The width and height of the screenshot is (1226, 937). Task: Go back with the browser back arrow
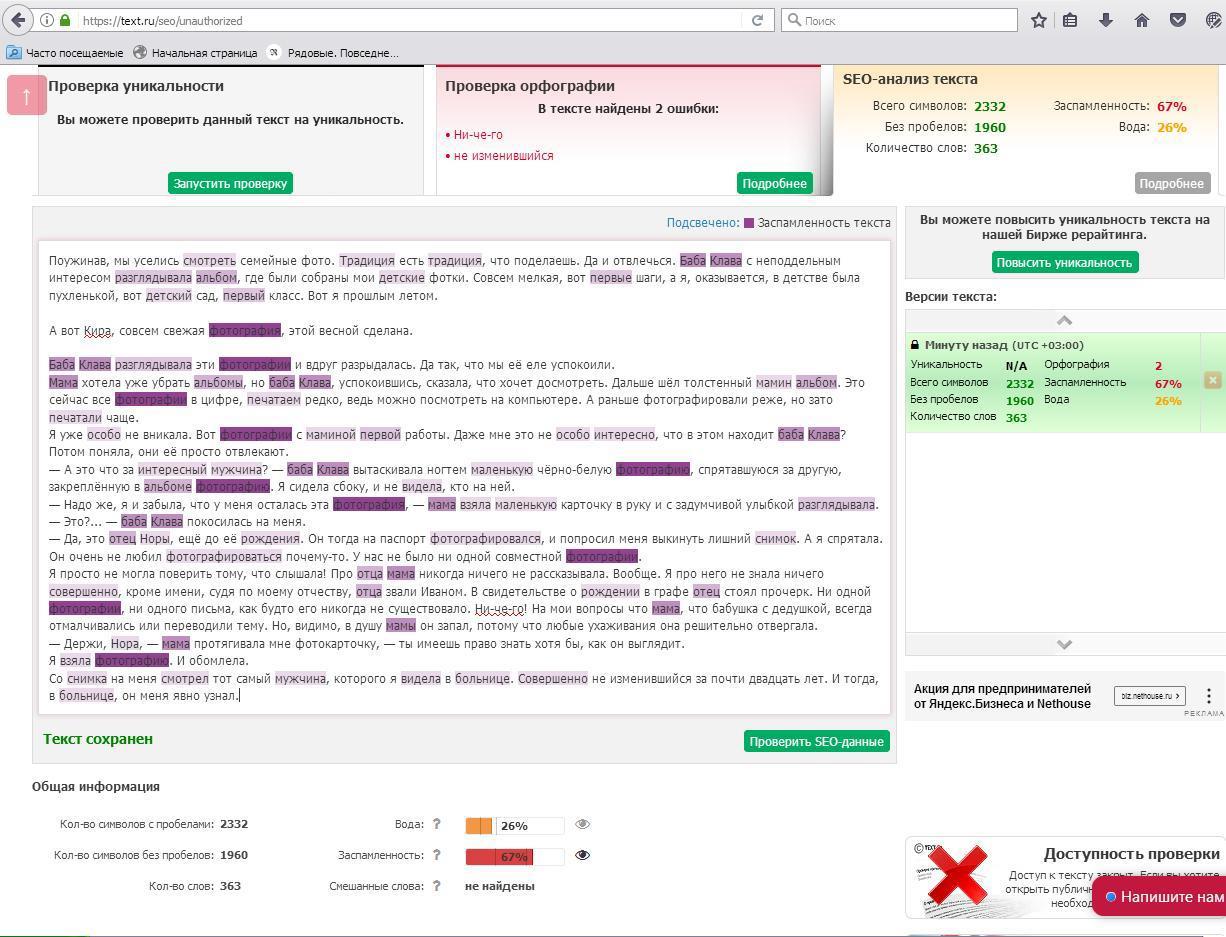[19, 20]
